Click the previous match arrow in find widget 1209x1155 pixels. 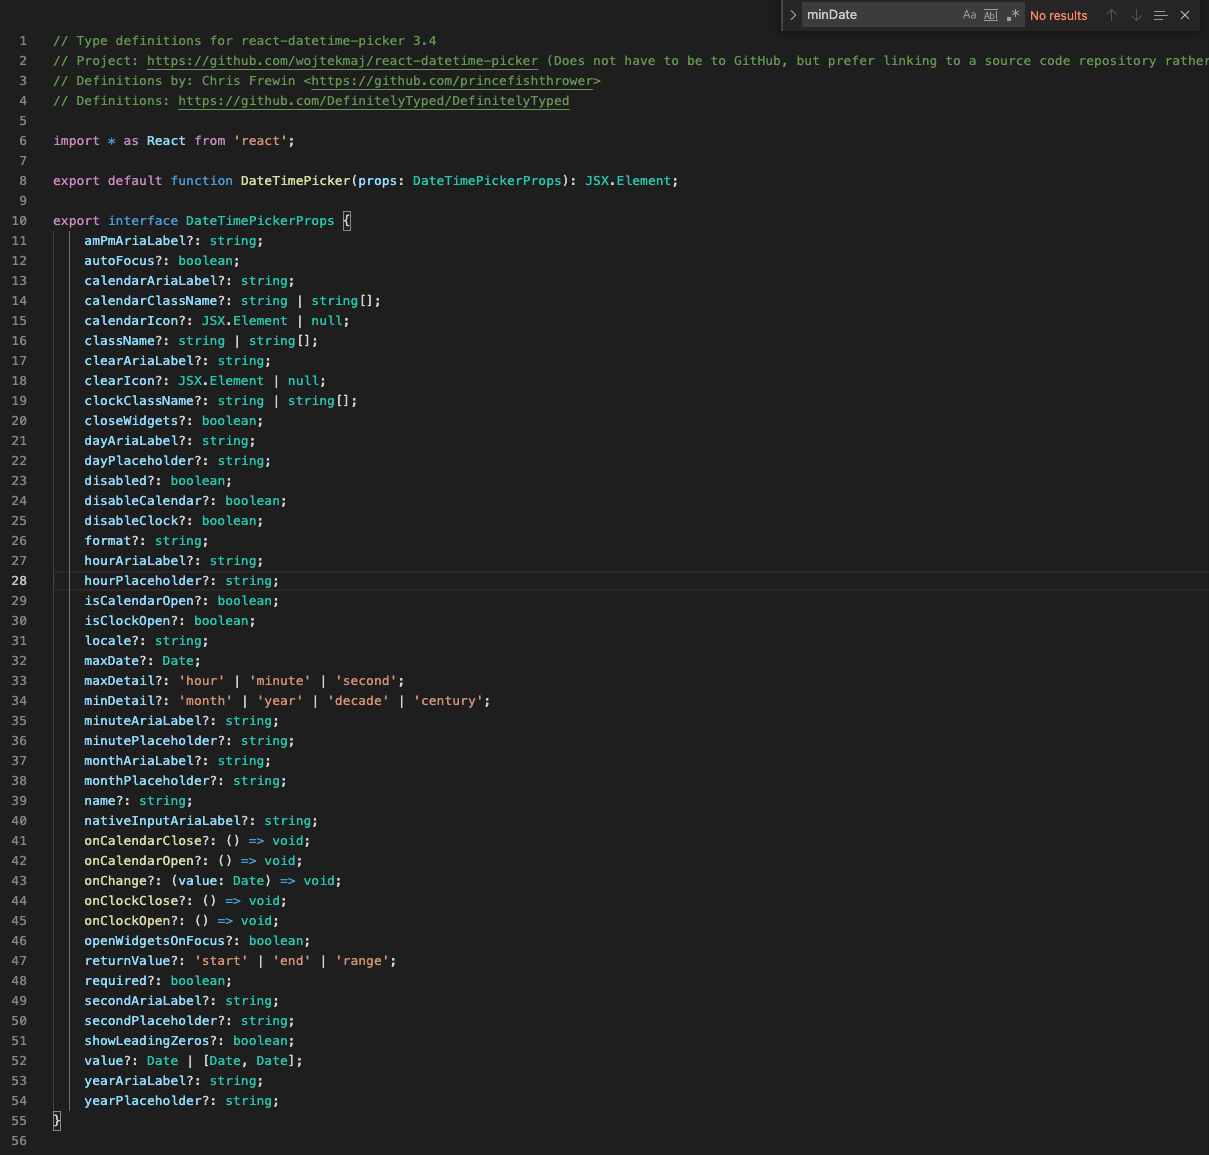[1110, 15]
